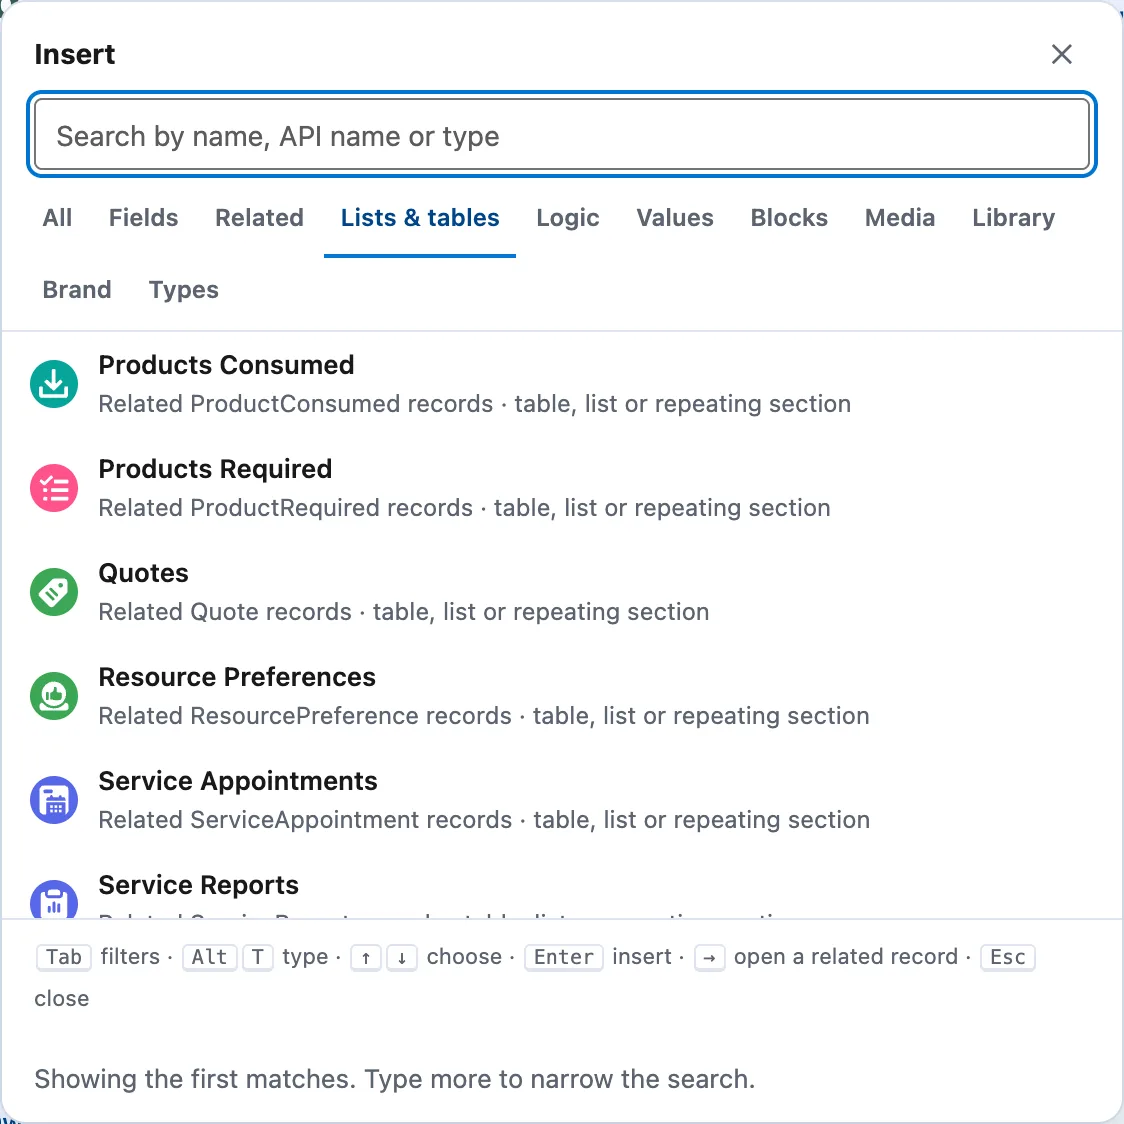
Task: Switch to the Logic tab
Action: pos(568,218)
